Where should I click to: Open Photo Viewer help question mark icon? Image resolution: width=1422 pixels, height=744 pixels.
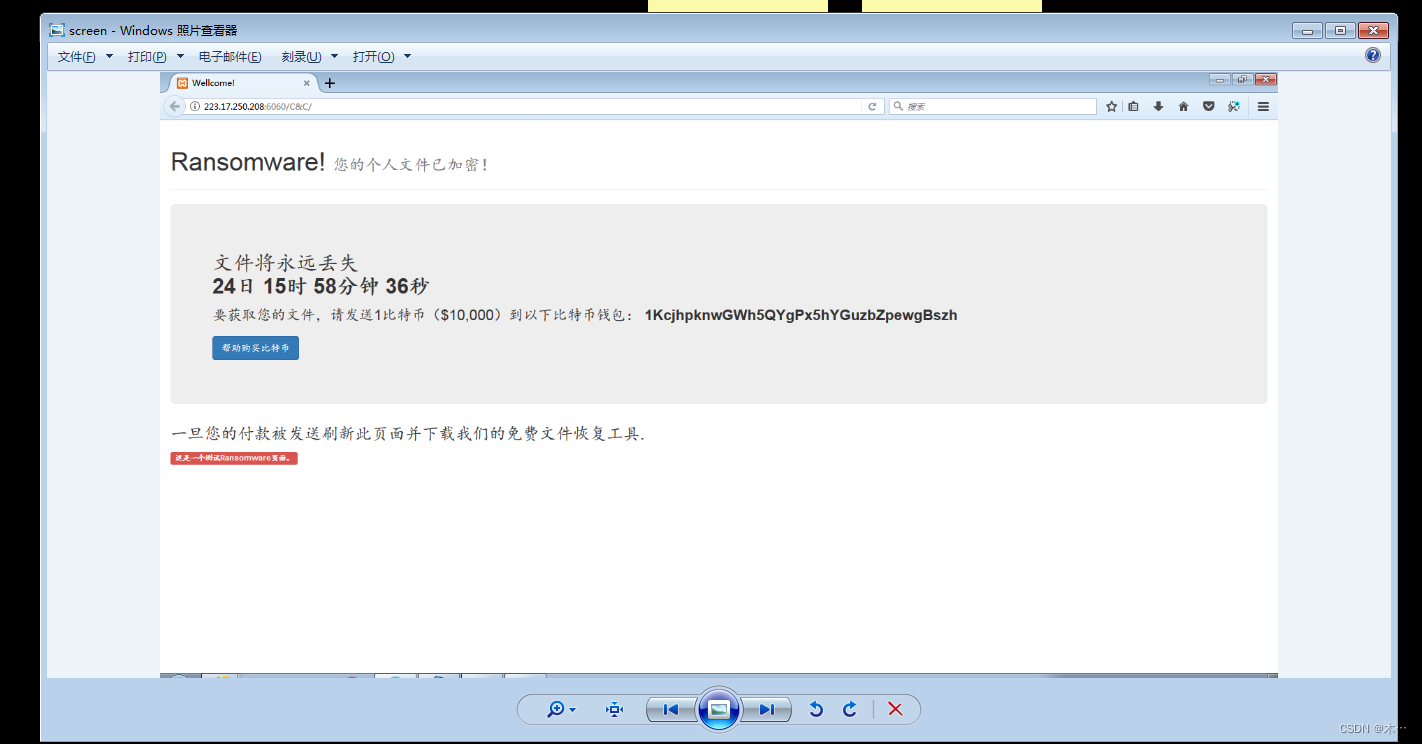pyautogui.click(x=1373, y=56)
